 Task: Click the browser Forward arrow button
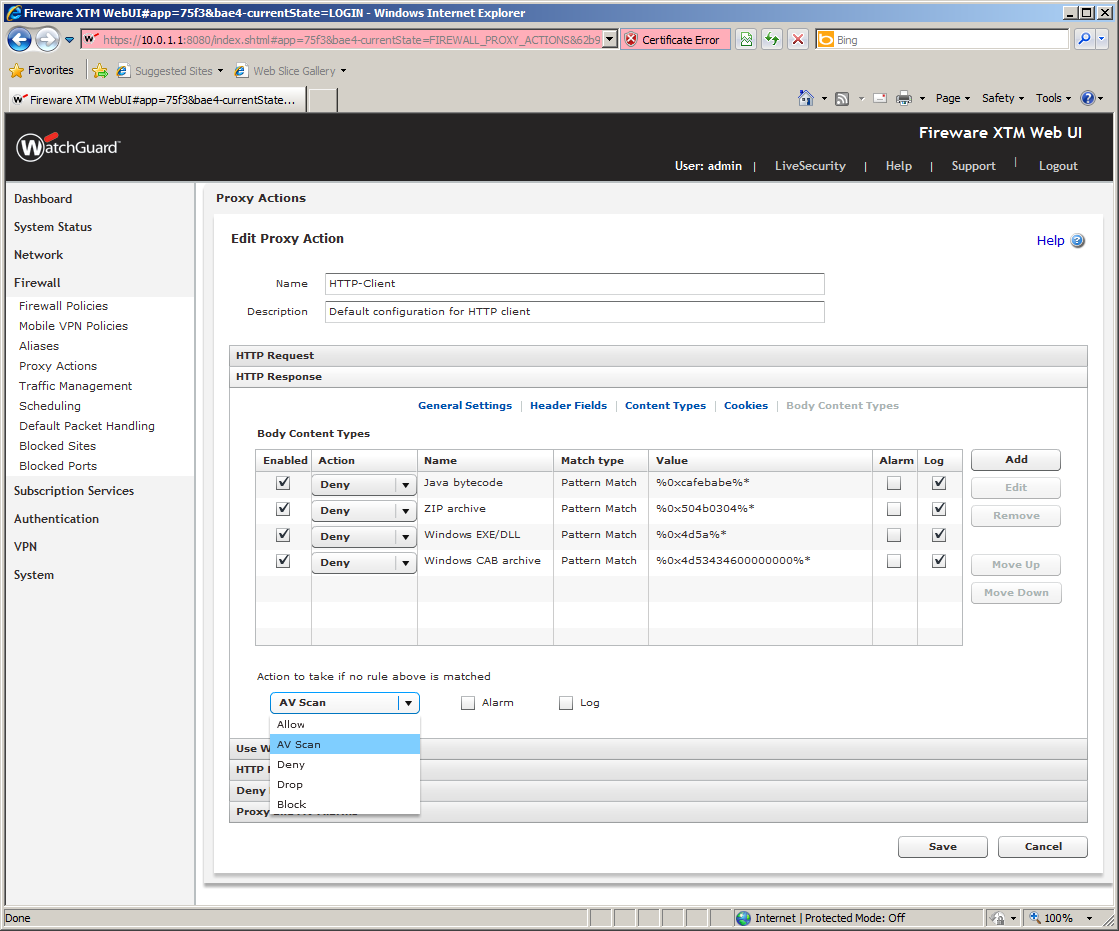point(48,40)
